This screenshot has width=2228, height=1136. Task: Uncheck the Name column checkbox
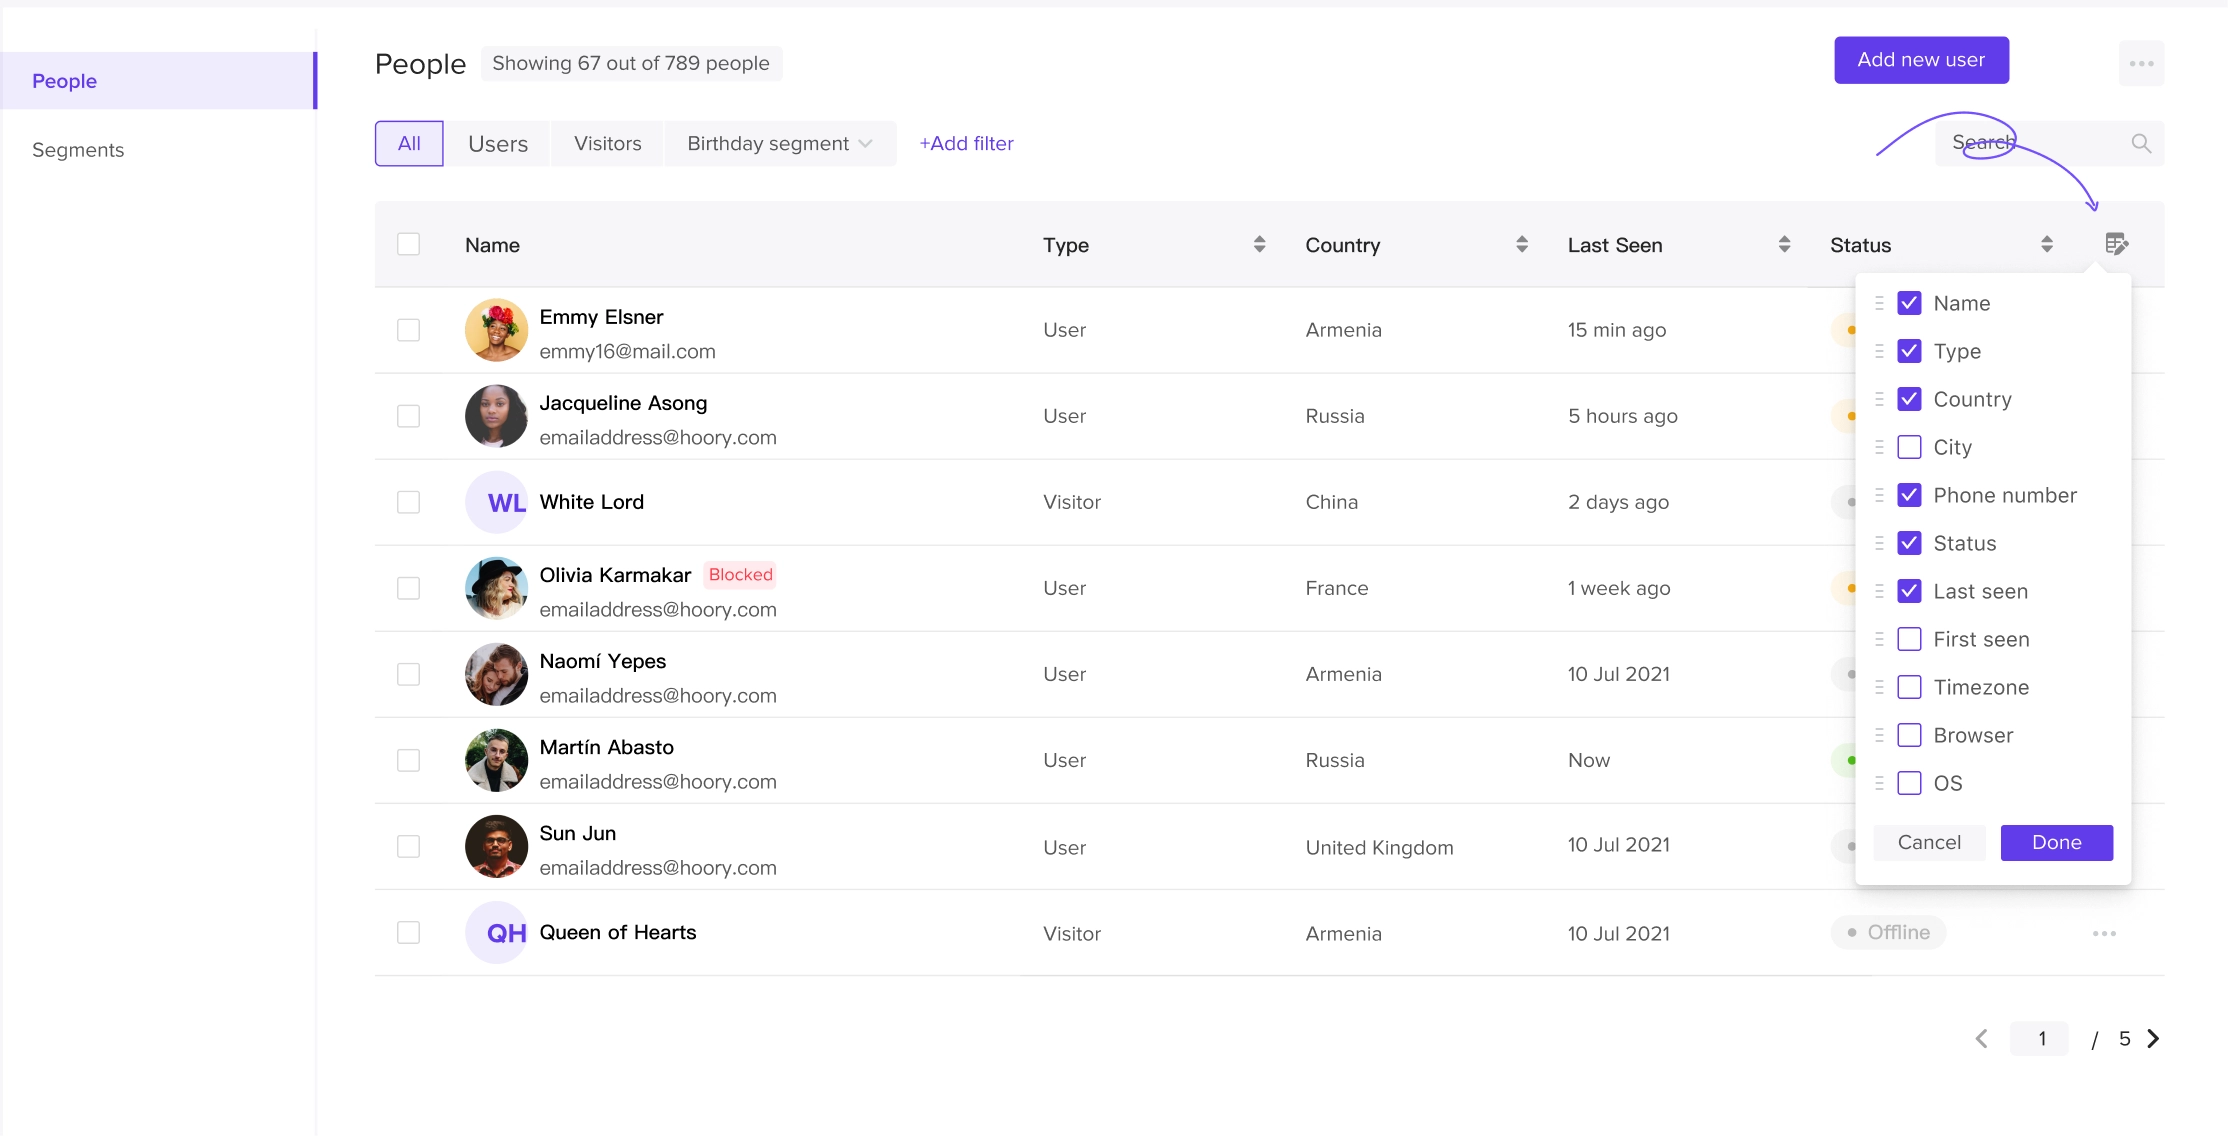pyautogui.click(x=1909, y=303)
